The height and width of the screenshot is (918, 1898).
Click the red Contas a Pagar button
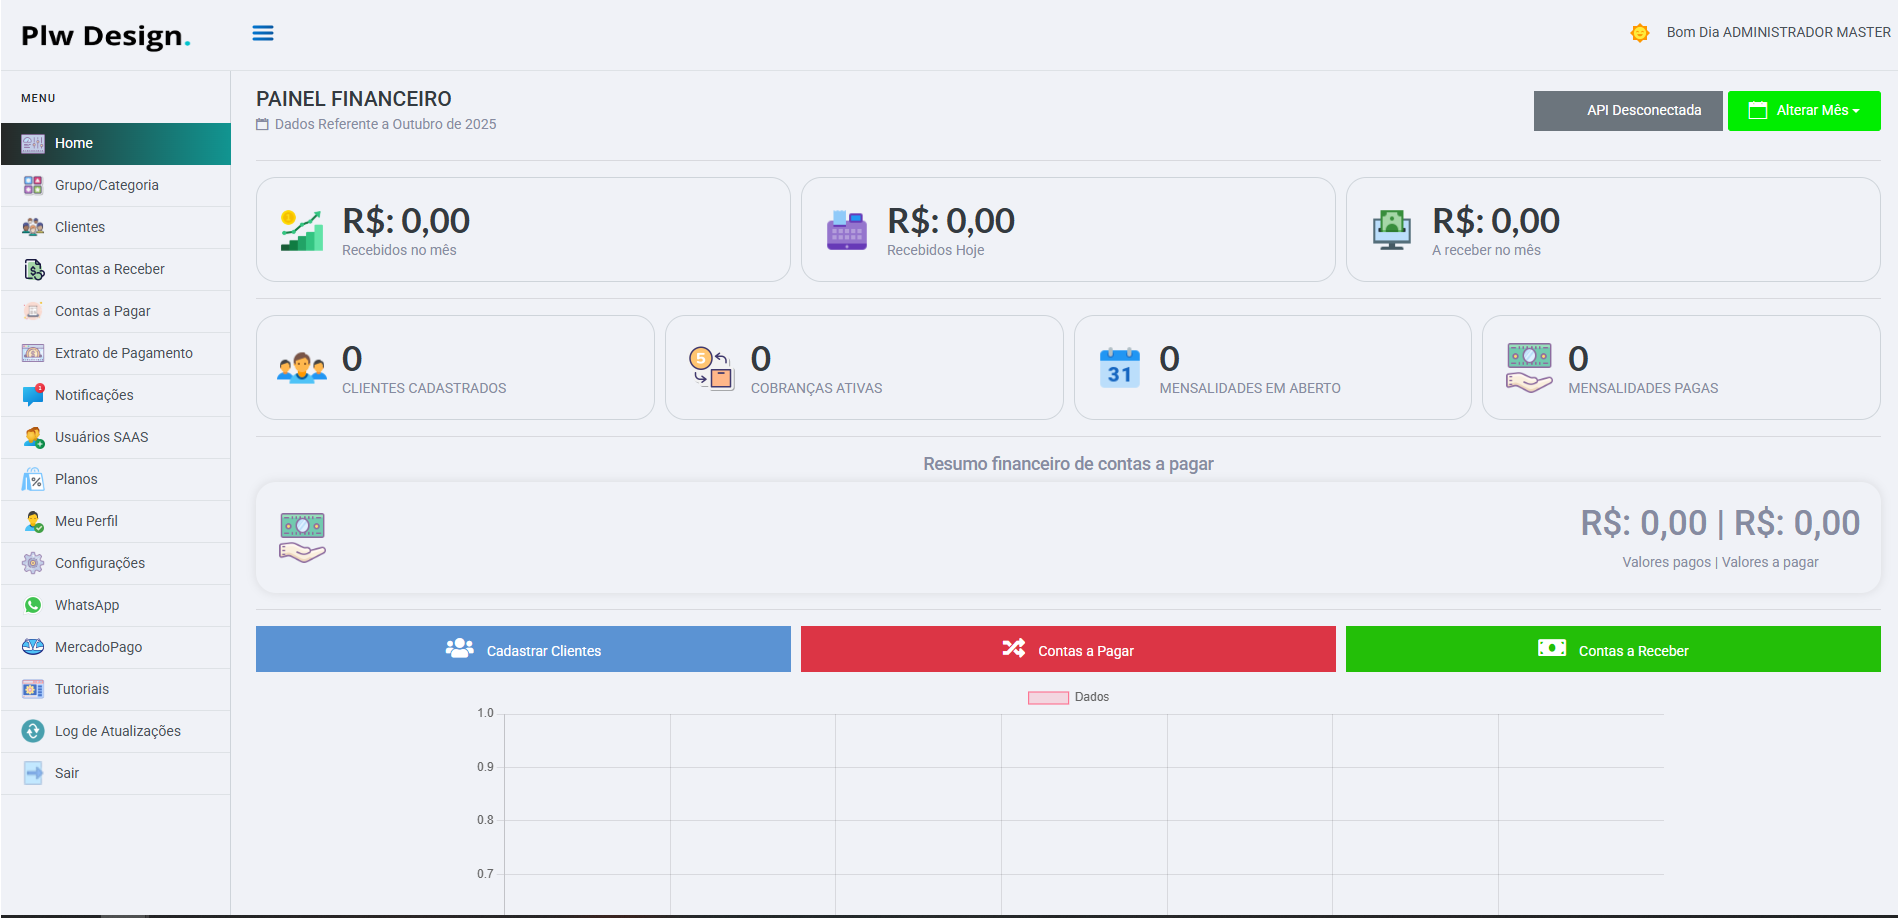[1068, 649]
